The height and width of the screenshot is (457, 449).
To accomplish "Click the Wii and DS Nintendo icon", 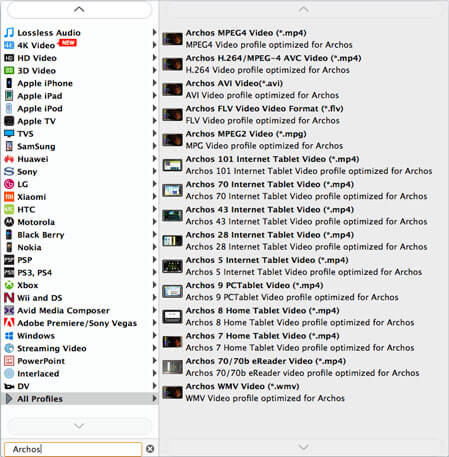I will click(9, 298).
